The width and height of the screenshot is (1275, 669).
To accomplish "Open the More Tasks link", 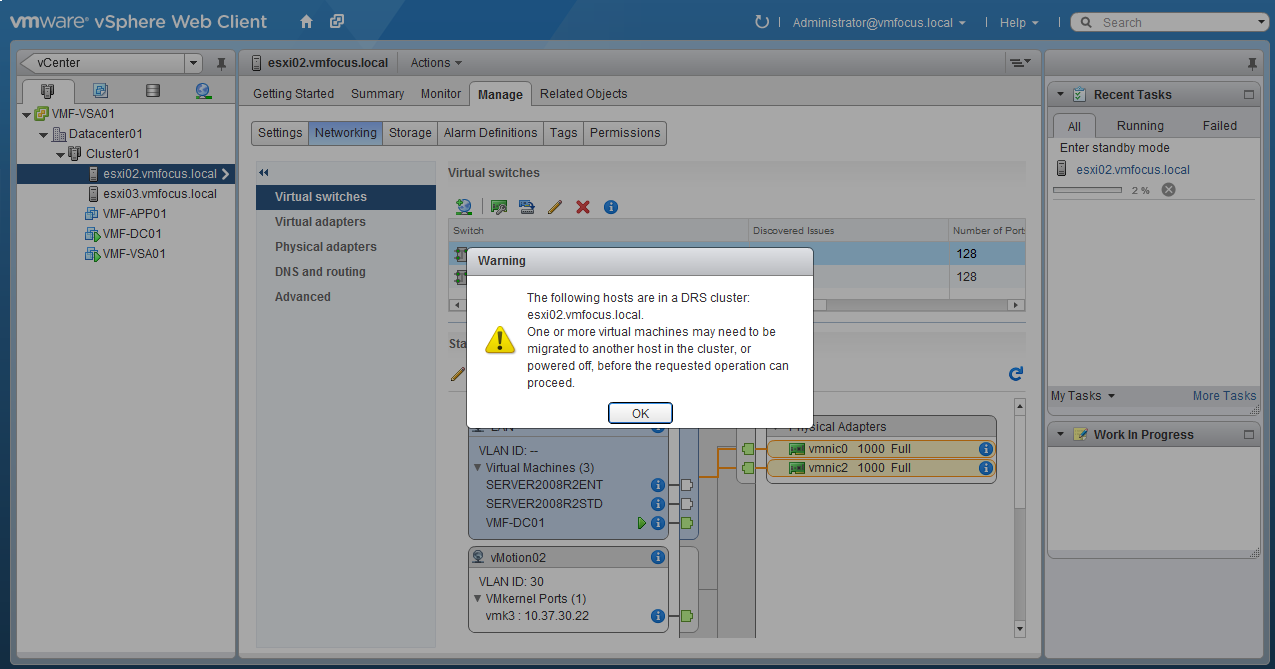I will [1223, 396].
